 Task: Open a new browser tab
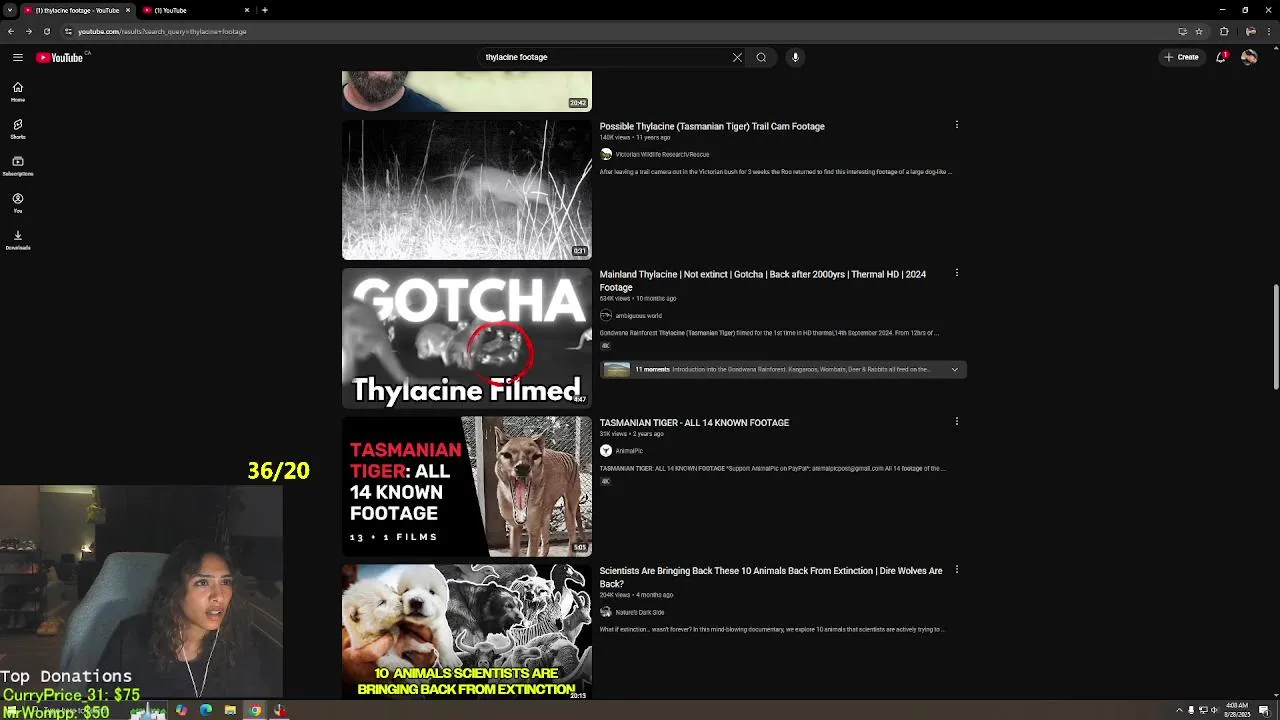(x=264, y=10)
